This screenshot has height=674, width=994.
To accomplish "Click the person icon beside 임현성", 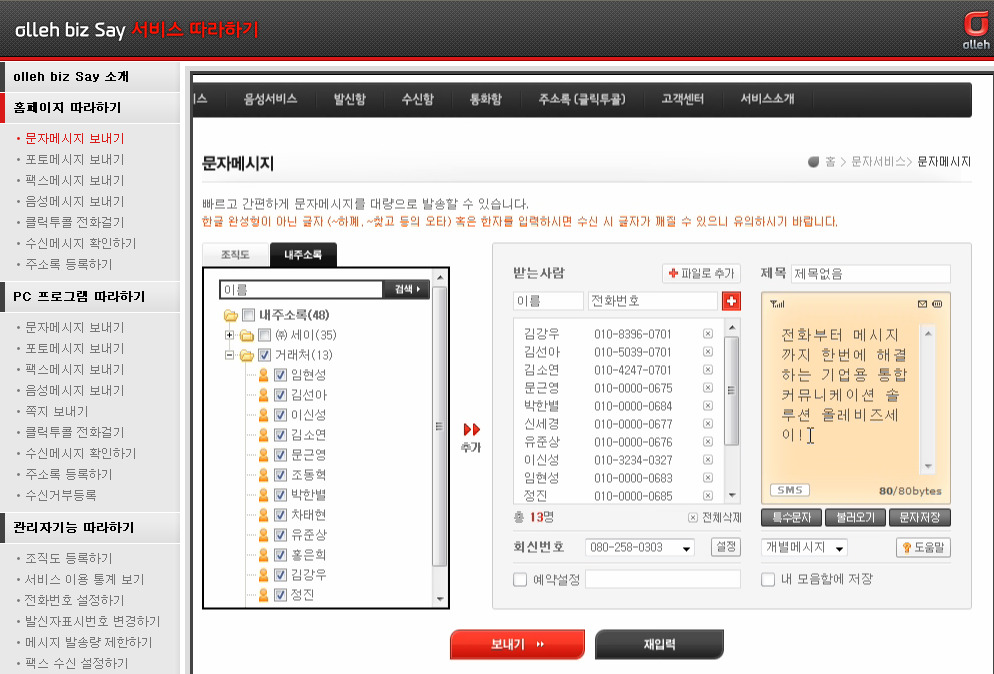I will coord(264,375).
